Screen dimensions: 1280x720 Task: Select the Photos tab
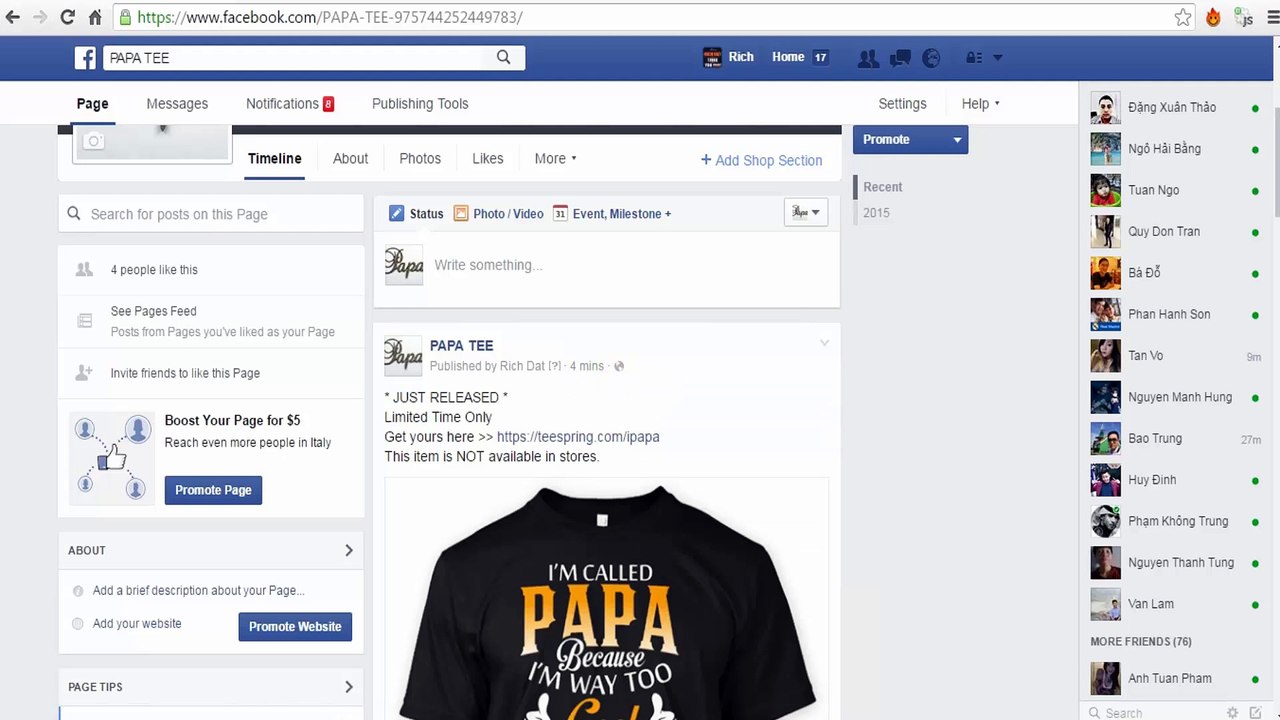click(420, 158)
